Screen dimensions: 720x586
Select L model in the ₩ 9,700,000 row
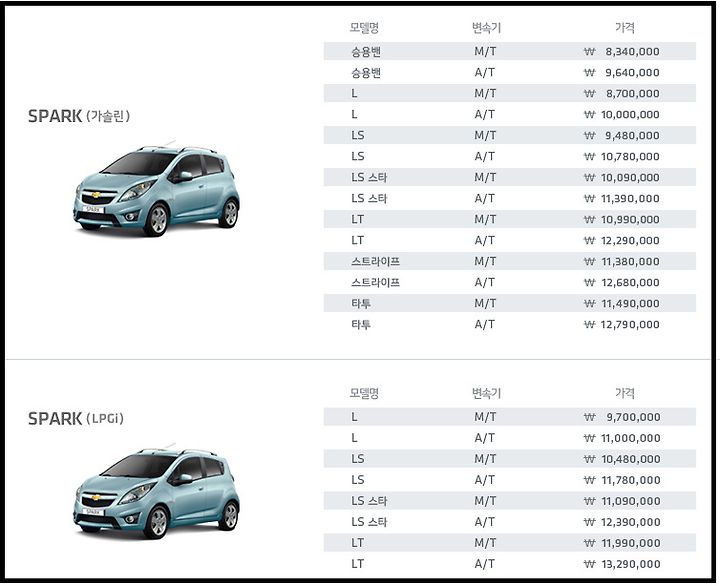click(354, 417)
